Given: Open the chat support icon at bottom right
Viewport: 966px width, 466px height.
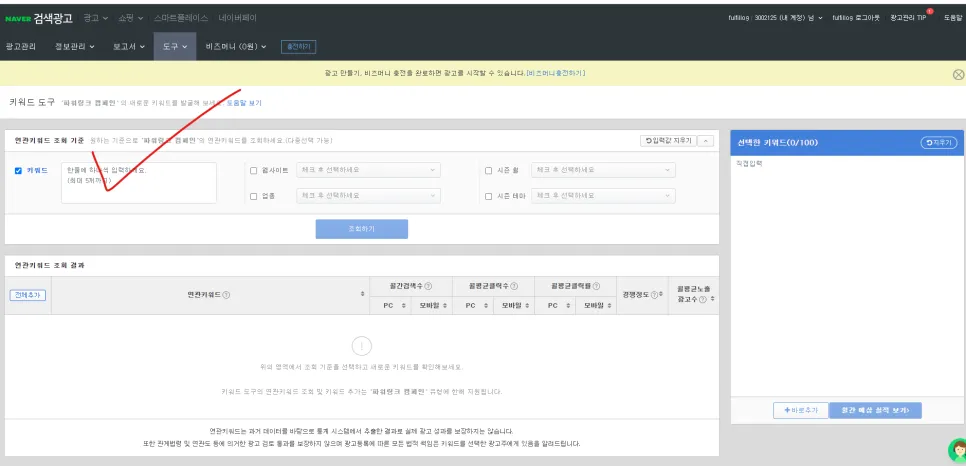Looking at the screenshot, I should [x=957, y=452].
